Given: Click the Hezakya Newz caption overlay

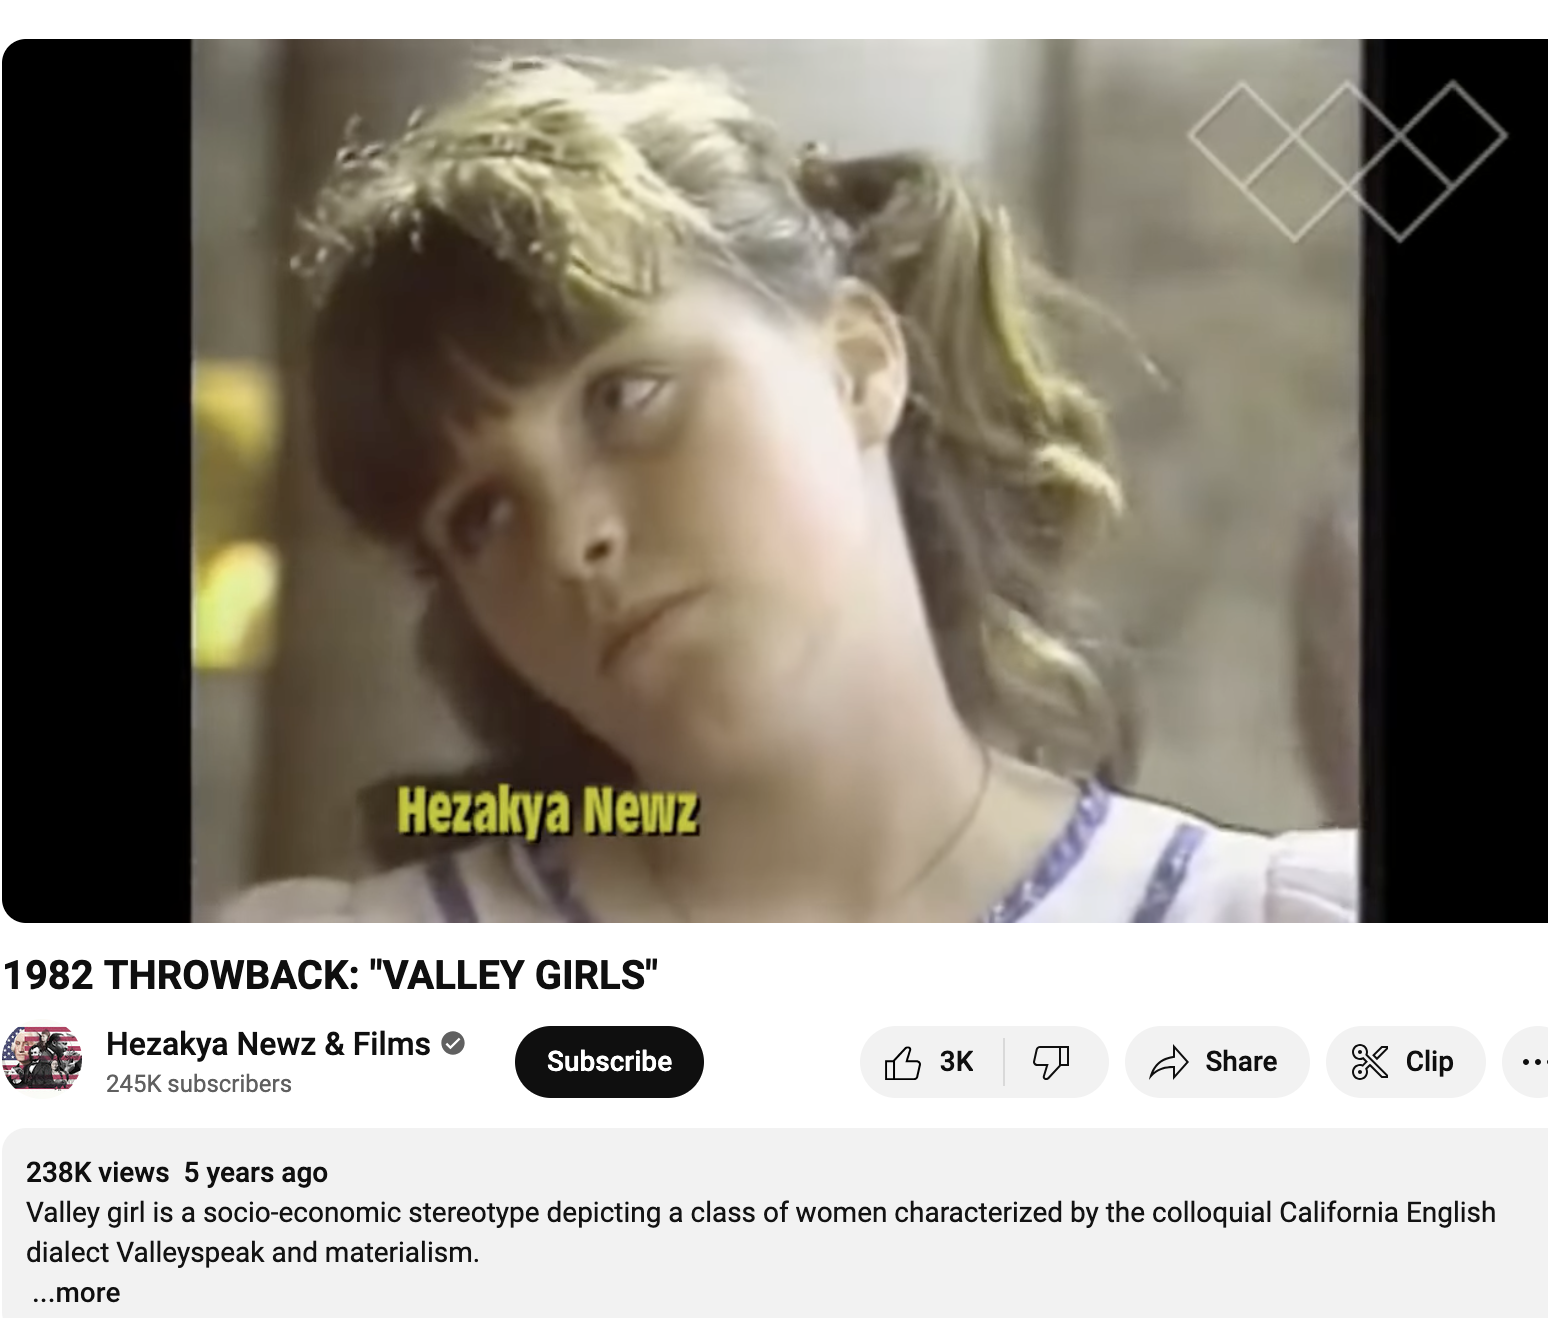Looking at the screenshot, I should (x=547, y=811).
